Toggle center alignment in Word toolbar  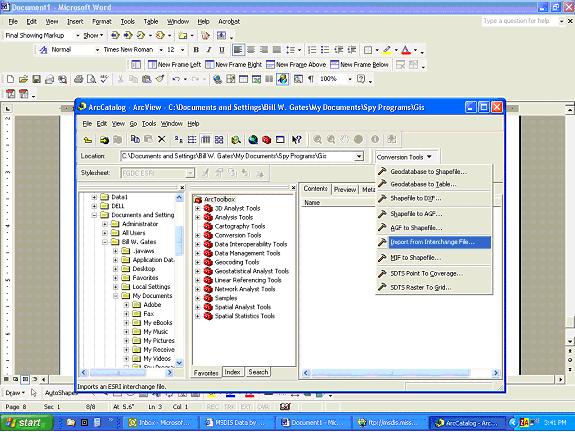click(x=251, y=50)
